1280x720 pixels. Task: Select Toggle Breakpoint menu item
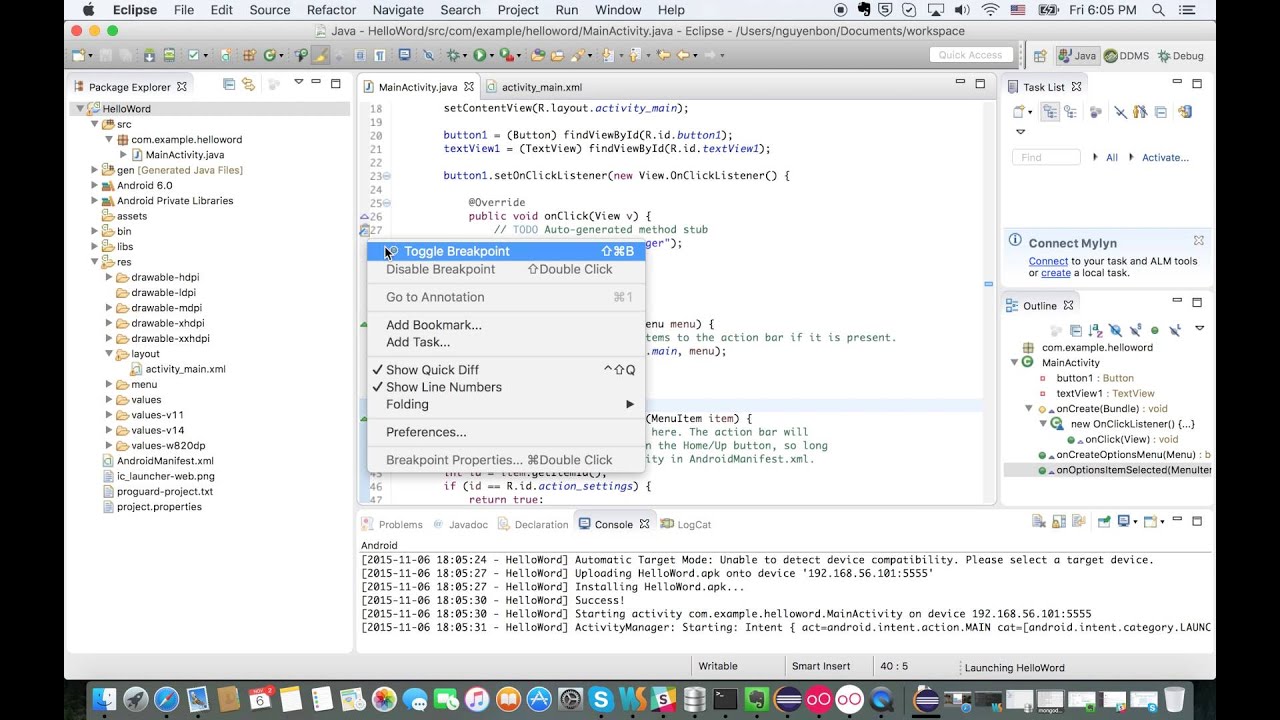click(506, 251)
